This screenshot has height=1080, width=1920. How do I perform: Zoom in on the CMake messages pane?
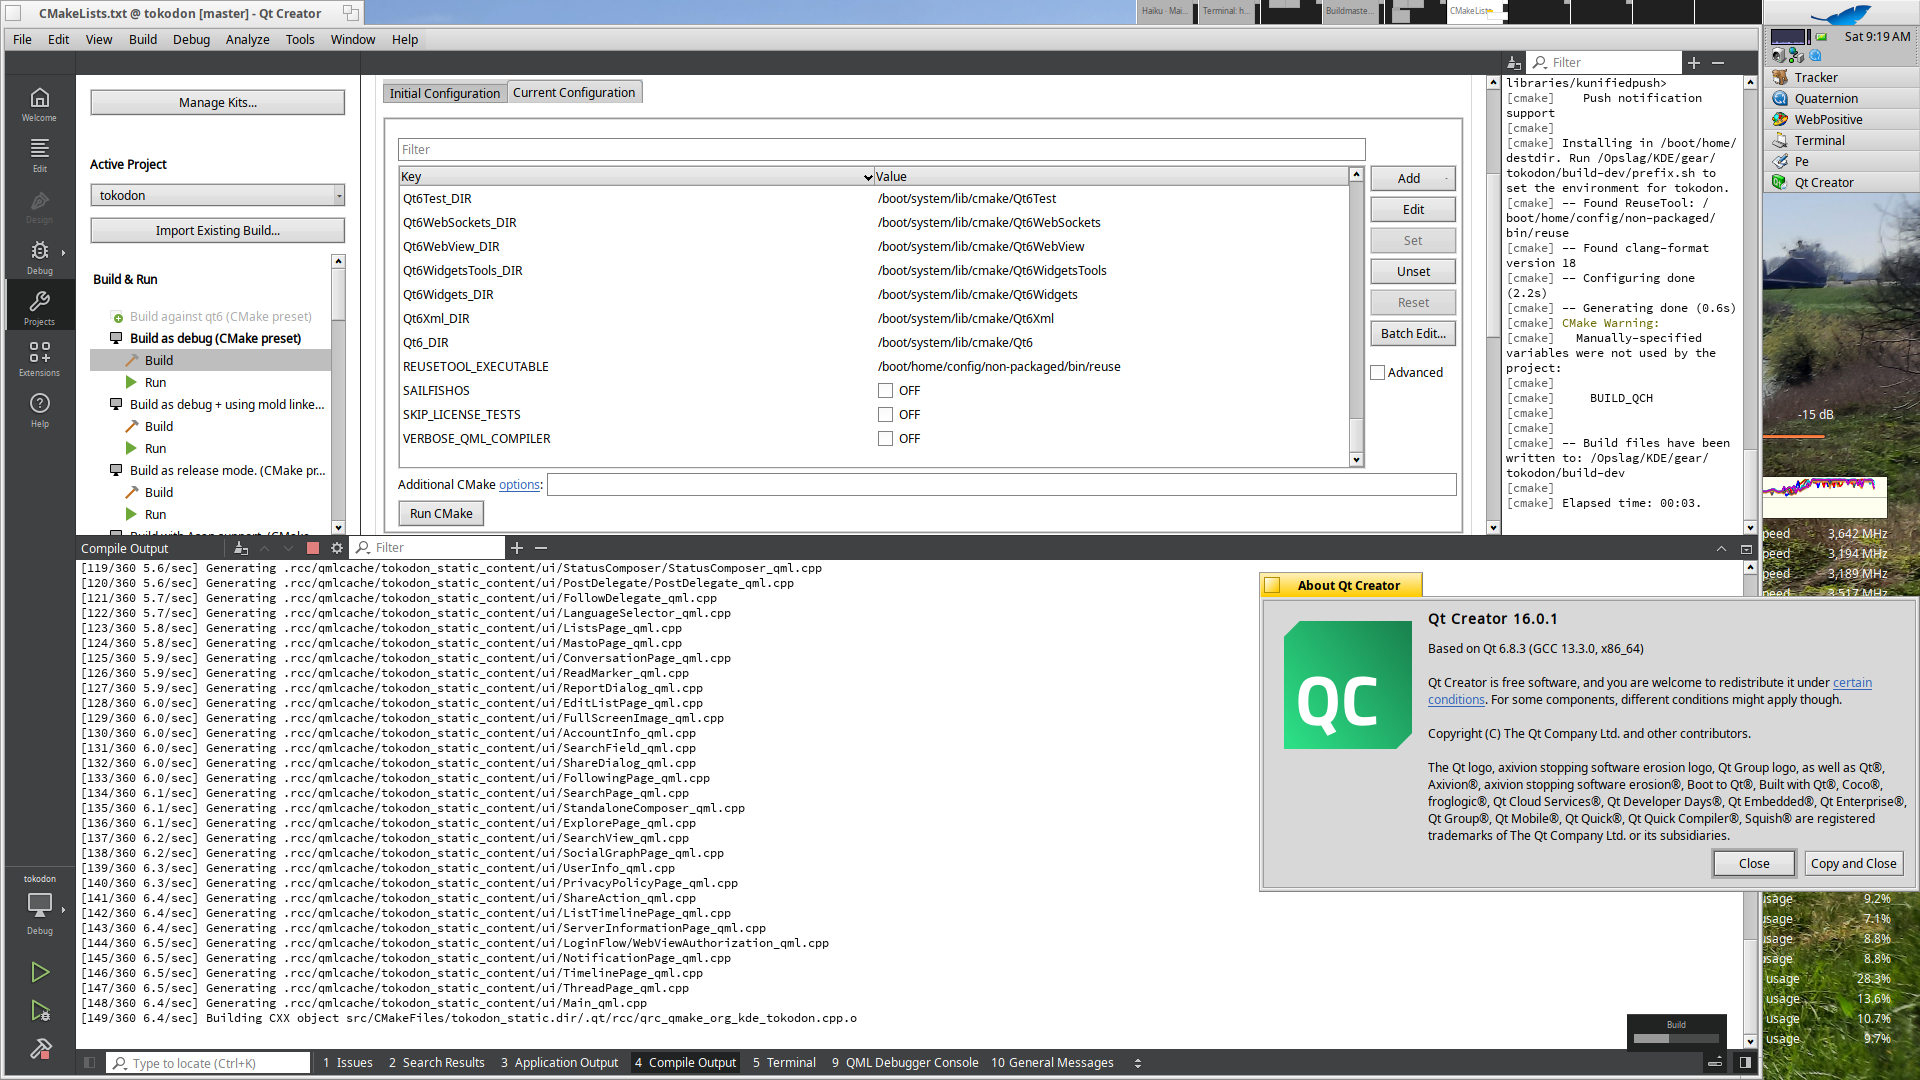pyautogui.click(x=1694, y=62)
